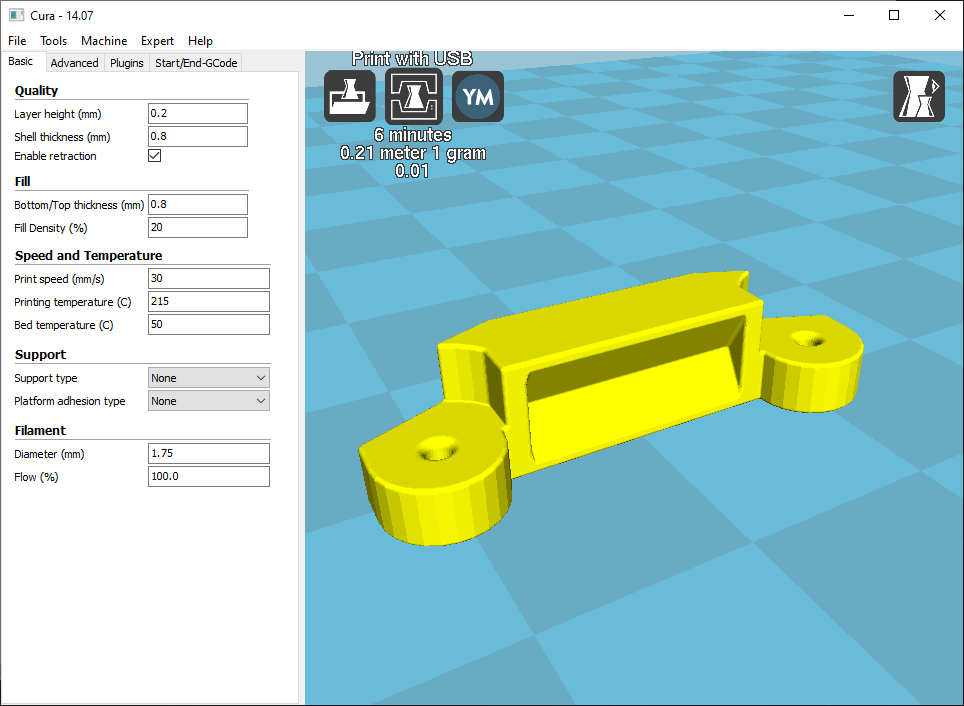Click the 'Printing temperature (C)' label

(x=73, y=302)
